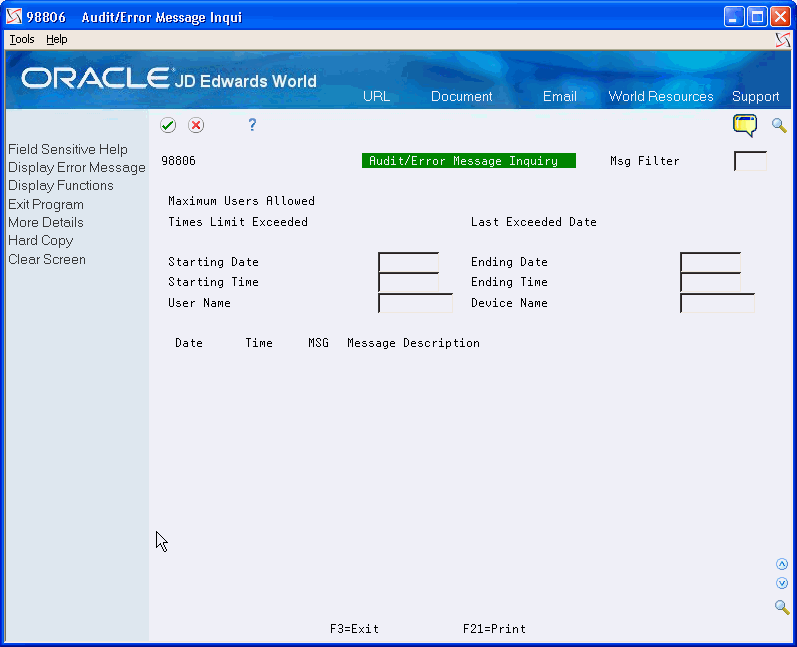Screen dimensions: 797x647
Task: Click the Msg Filter input field
Action: coord(750,161)
